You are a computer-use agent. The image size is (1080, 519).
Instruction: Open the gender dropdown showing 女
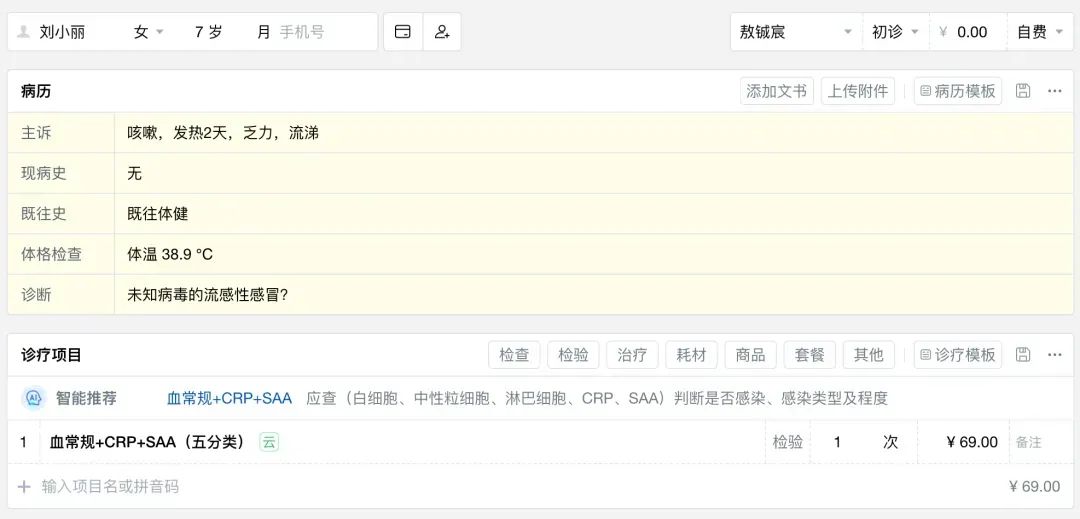148,32
